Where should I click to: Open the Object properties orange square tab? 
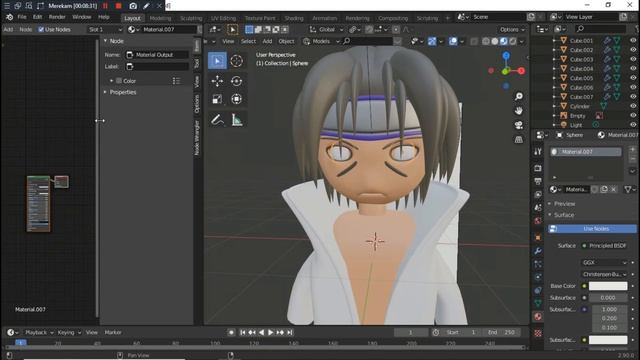tap(538, 237)
